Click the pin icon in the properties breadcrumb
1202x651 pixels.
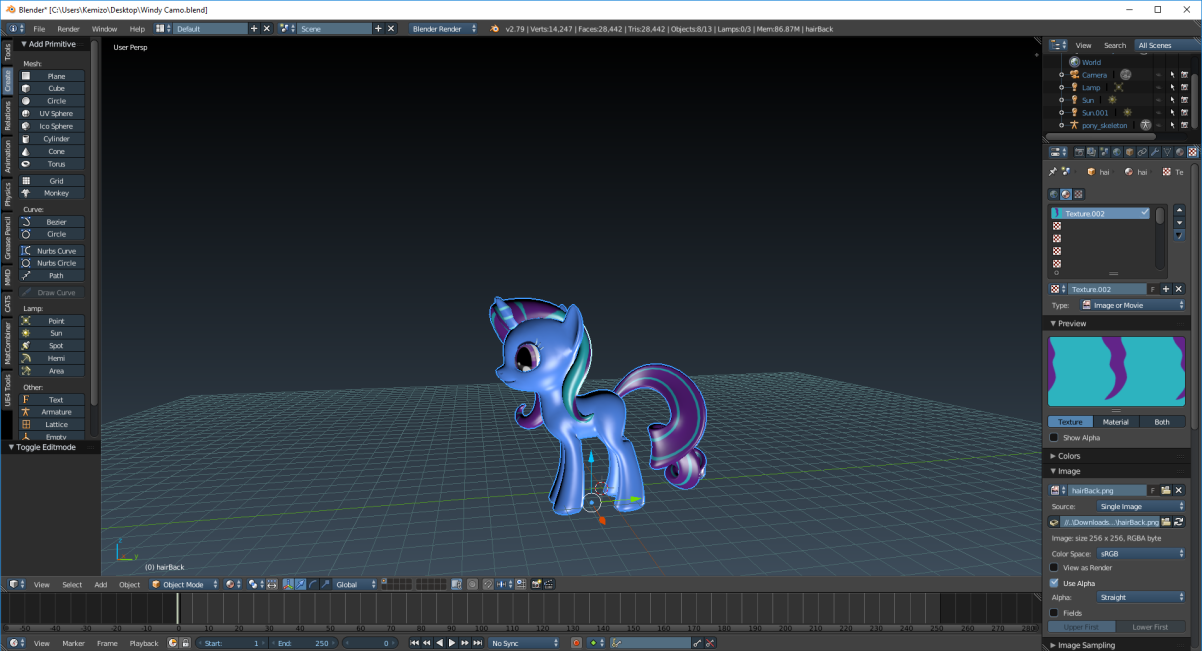point(1052,171)
